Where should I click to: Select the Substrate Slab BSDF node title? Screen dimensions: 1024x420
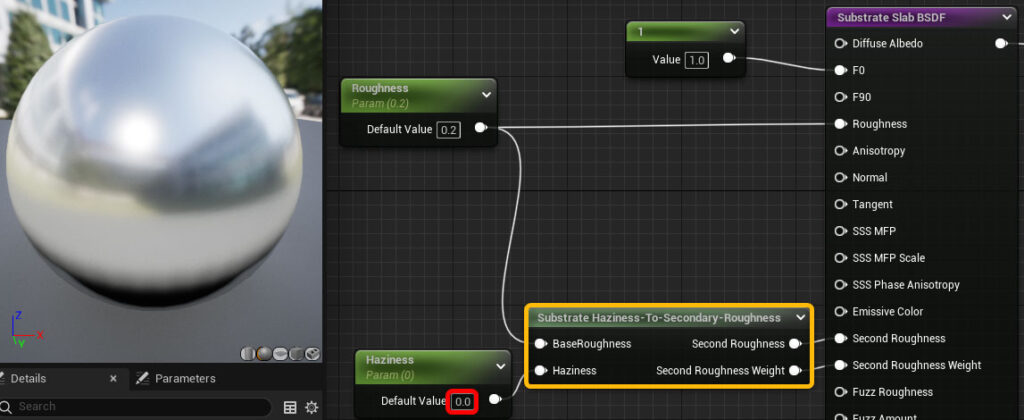coord(891,18)
